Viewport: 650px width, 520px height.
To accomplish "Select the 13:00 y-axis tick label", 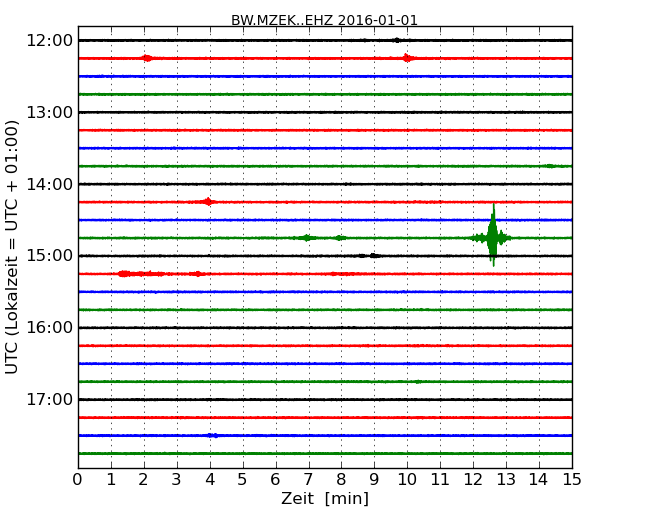I will 49,112.
